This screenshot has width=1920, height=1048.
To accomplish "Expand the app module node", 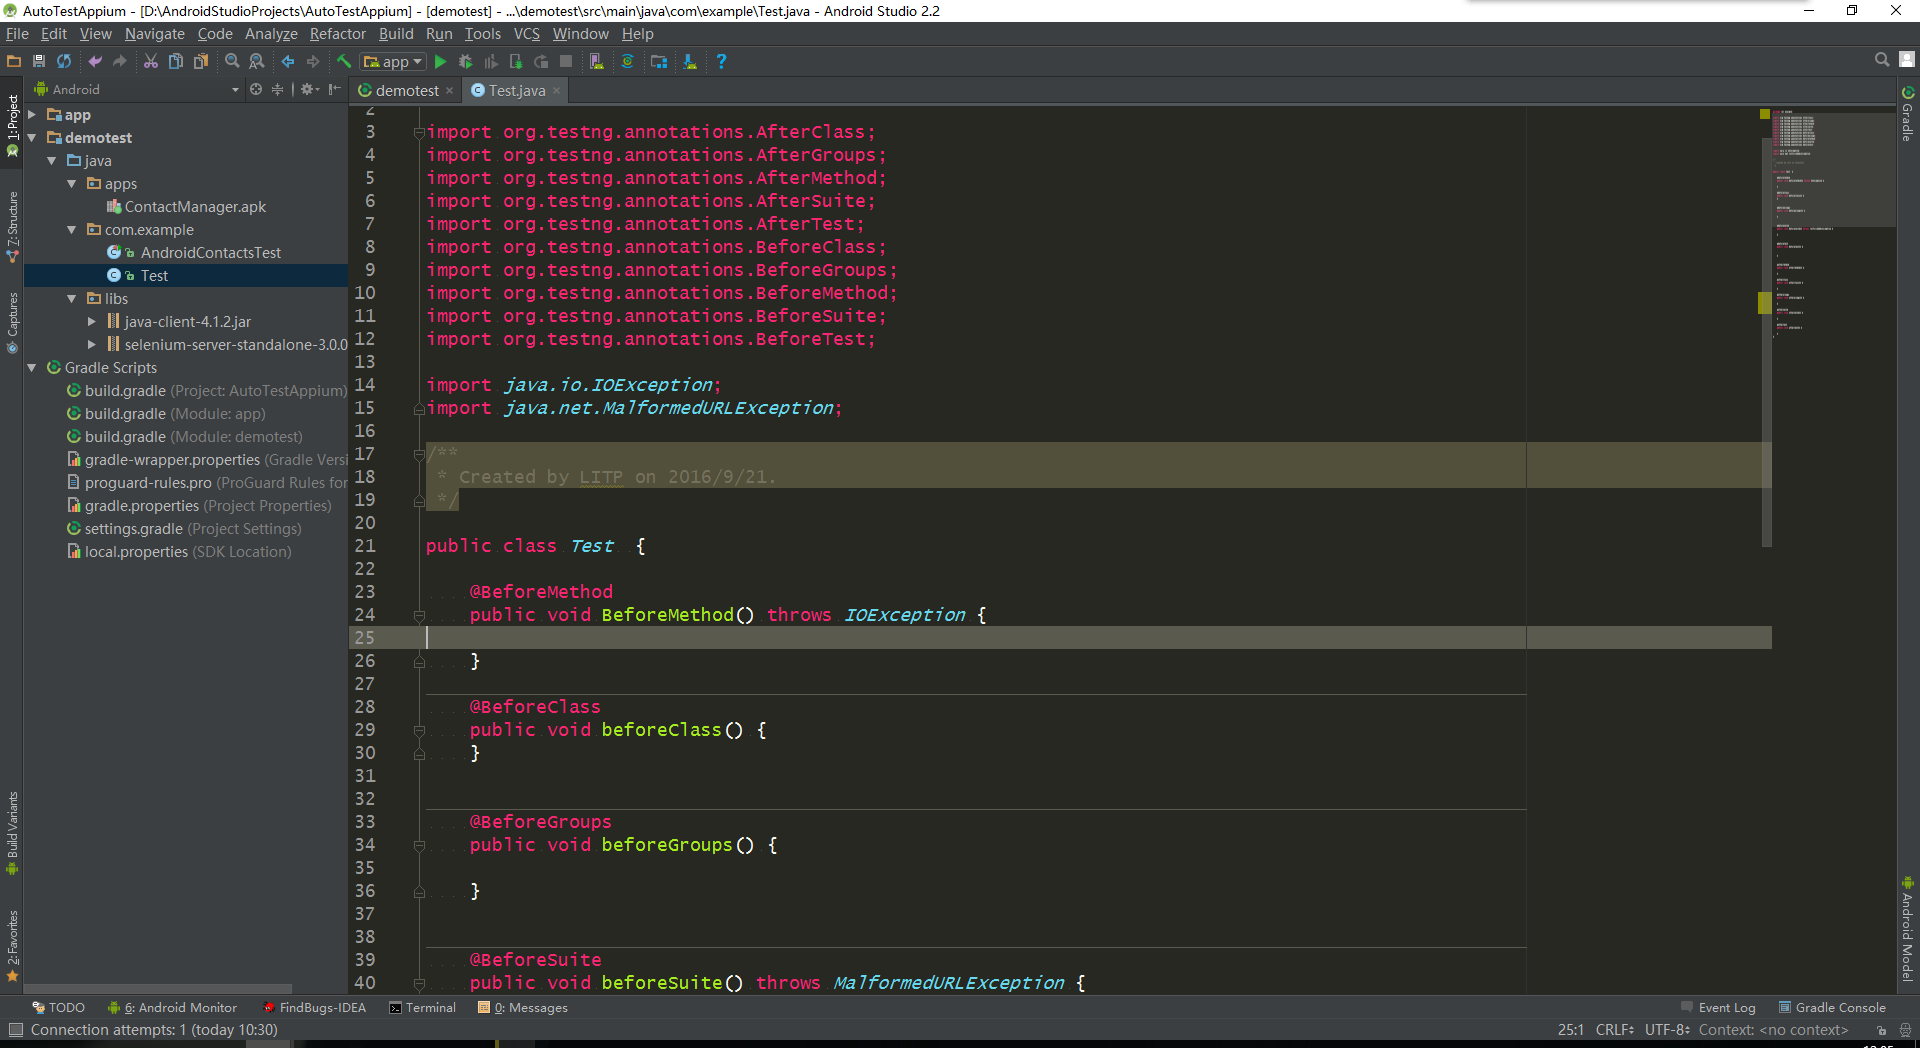I will coord(32,115).
